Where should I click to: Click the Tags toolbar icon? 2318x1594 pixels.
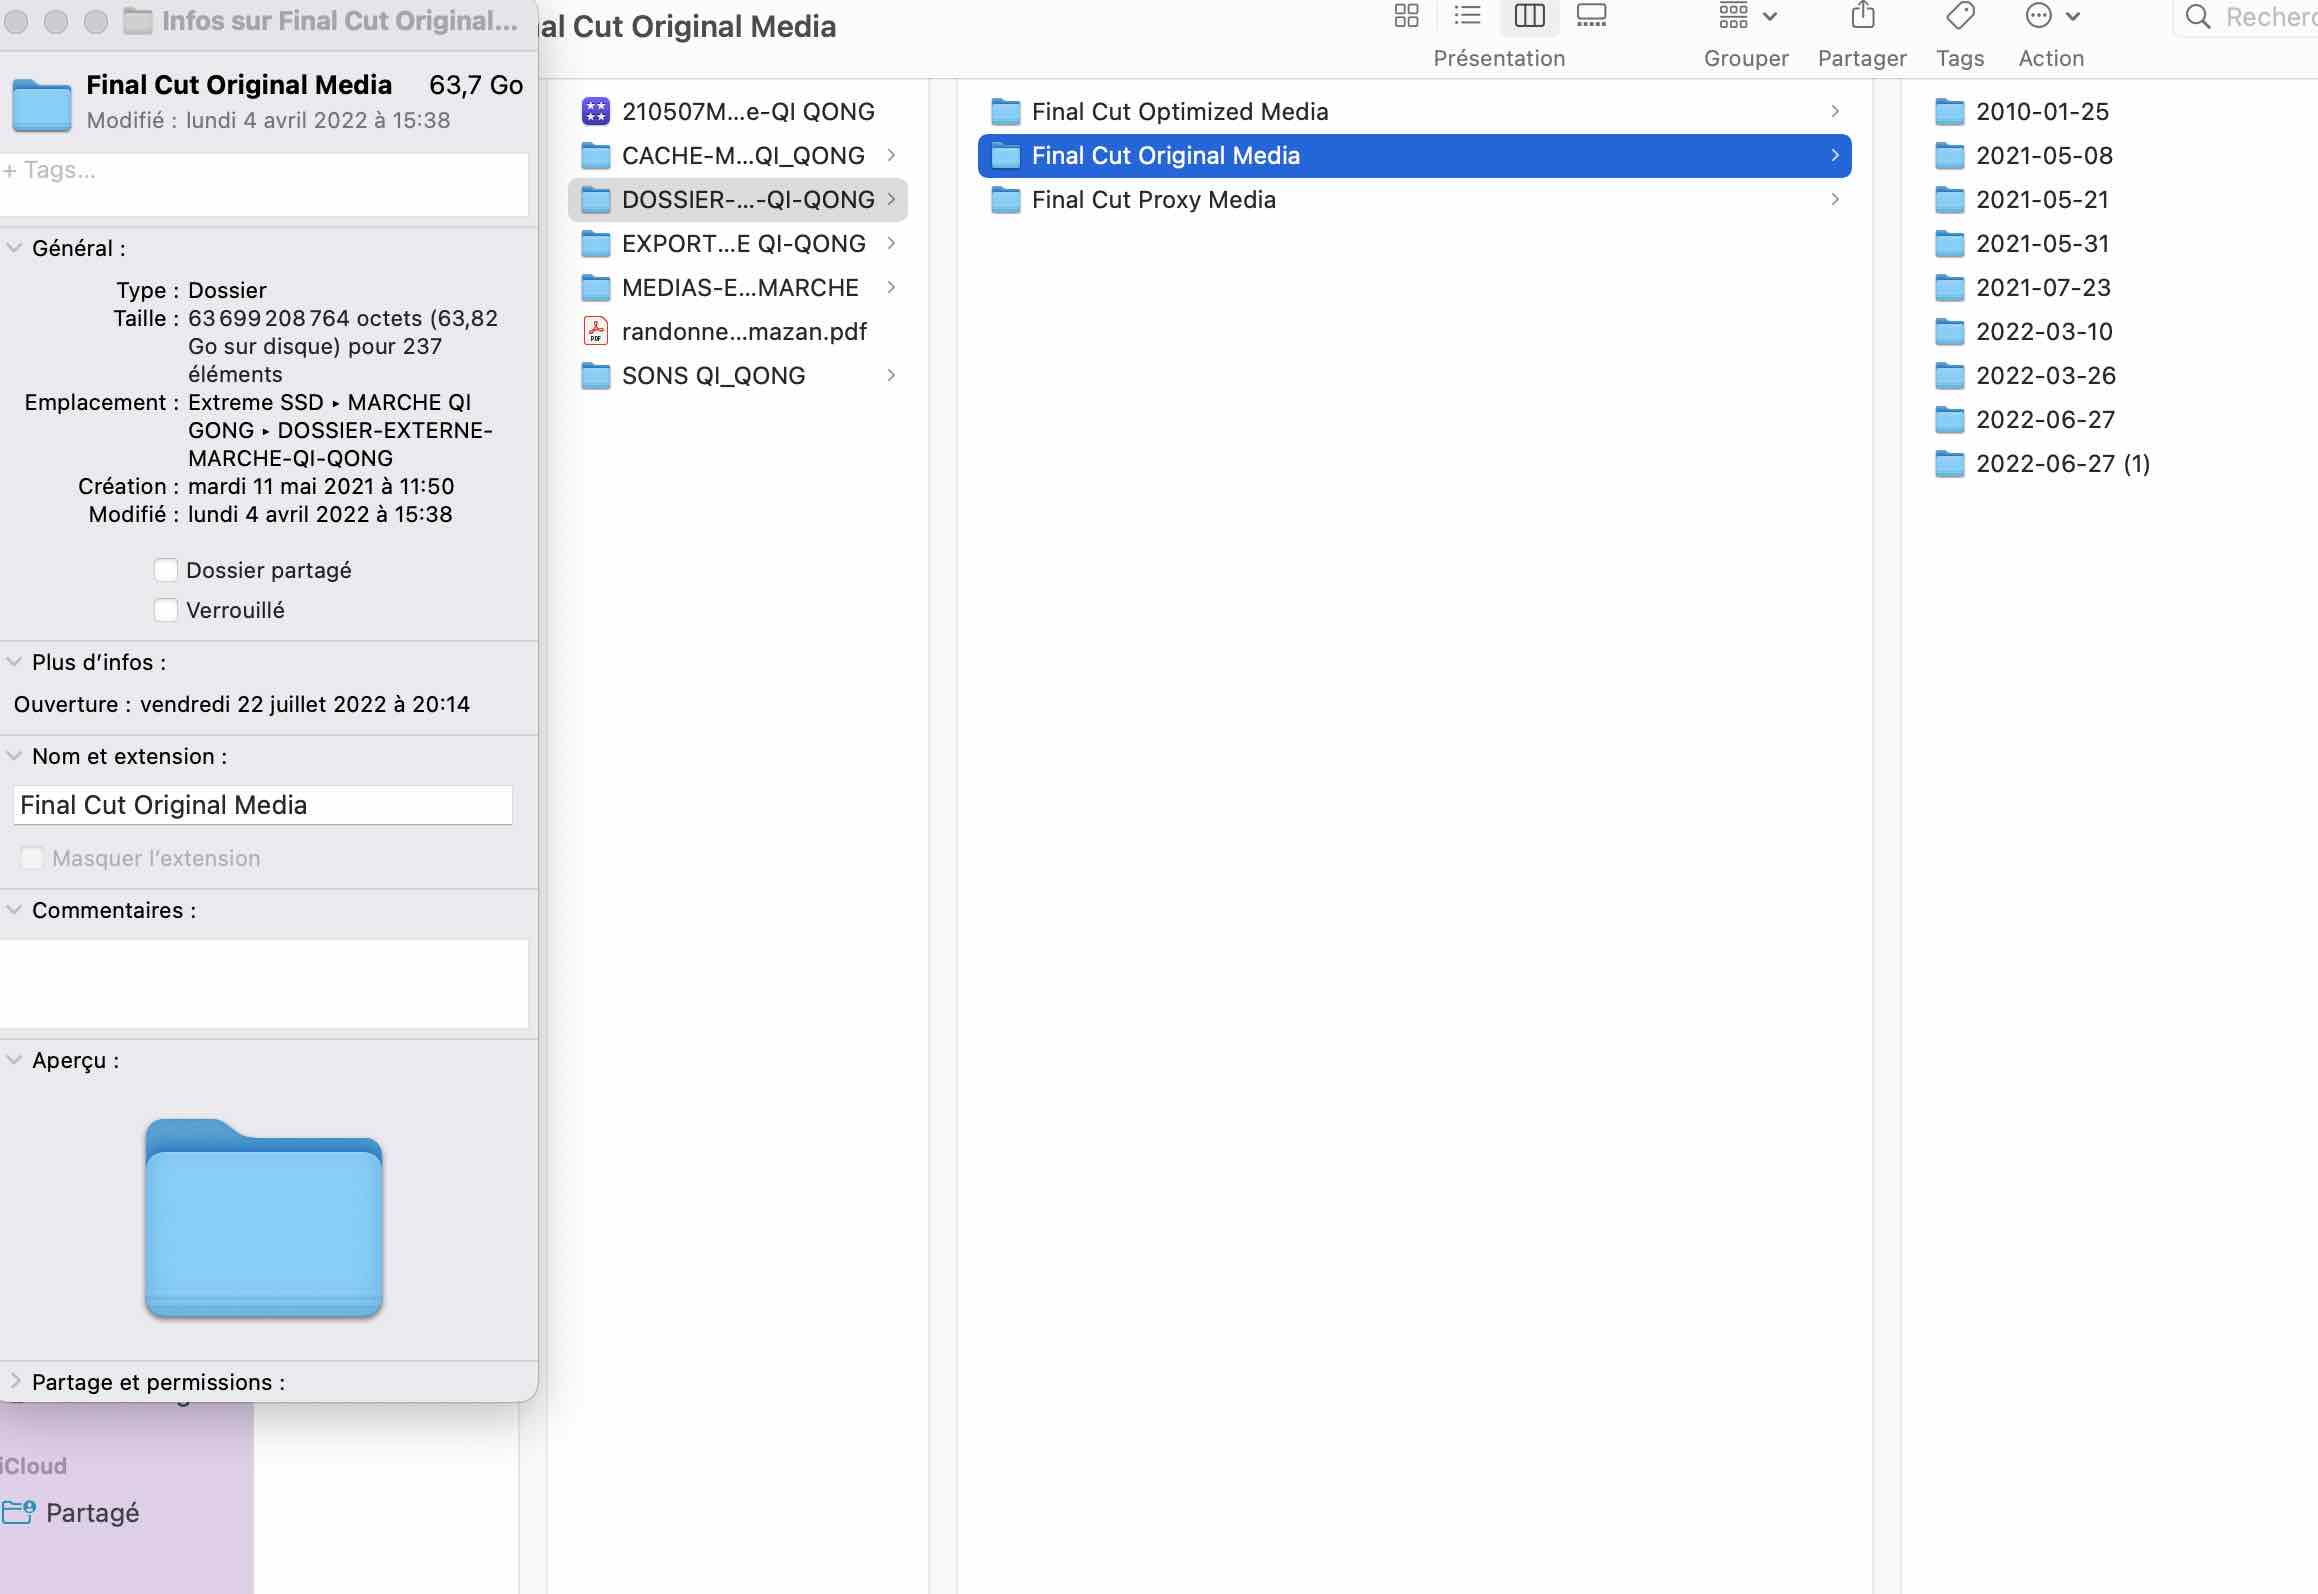click(x=1960, y=16)
